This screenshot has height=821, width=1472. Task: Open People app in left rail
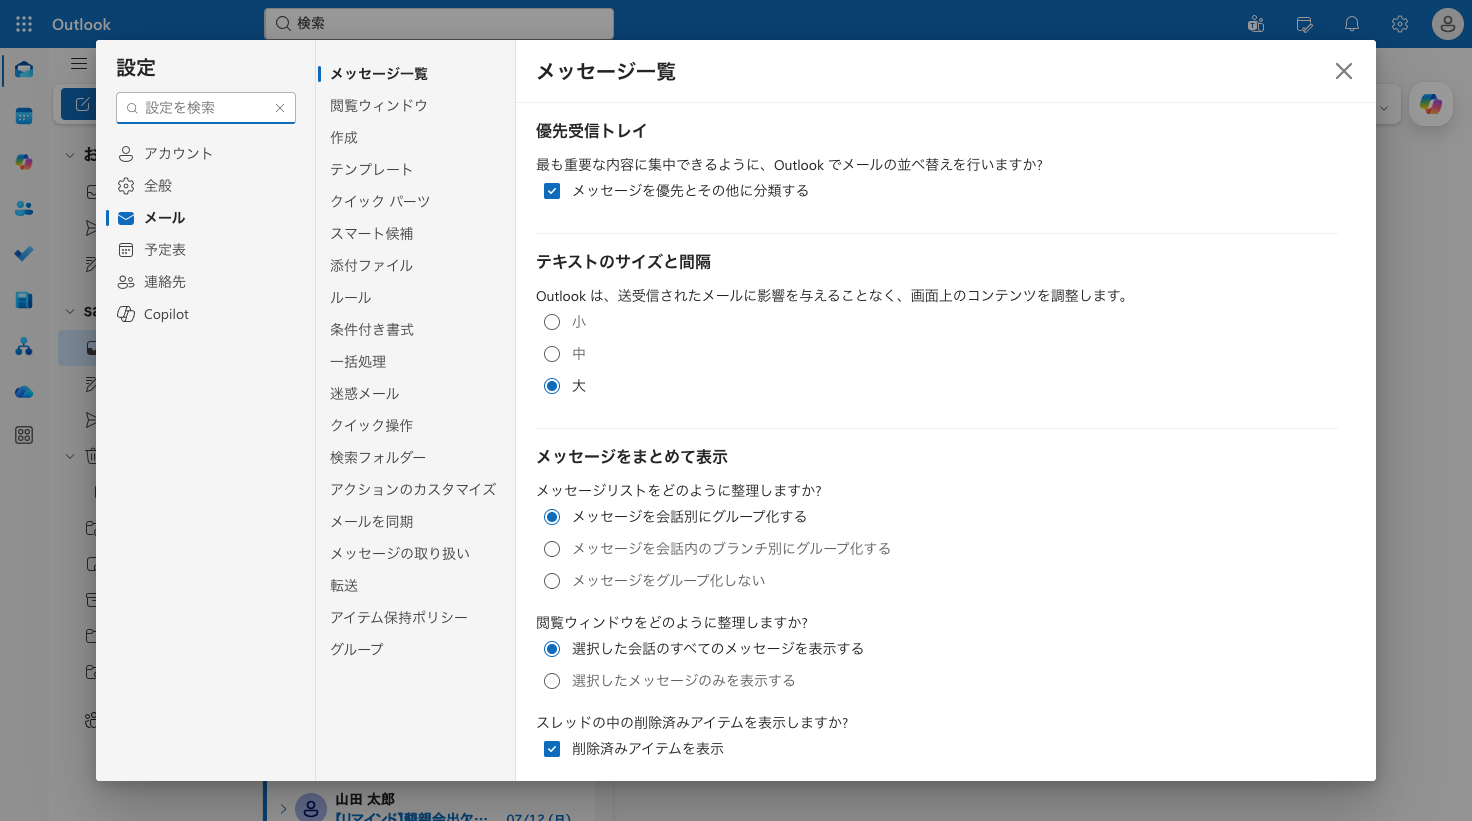click(x=24, y=208)
